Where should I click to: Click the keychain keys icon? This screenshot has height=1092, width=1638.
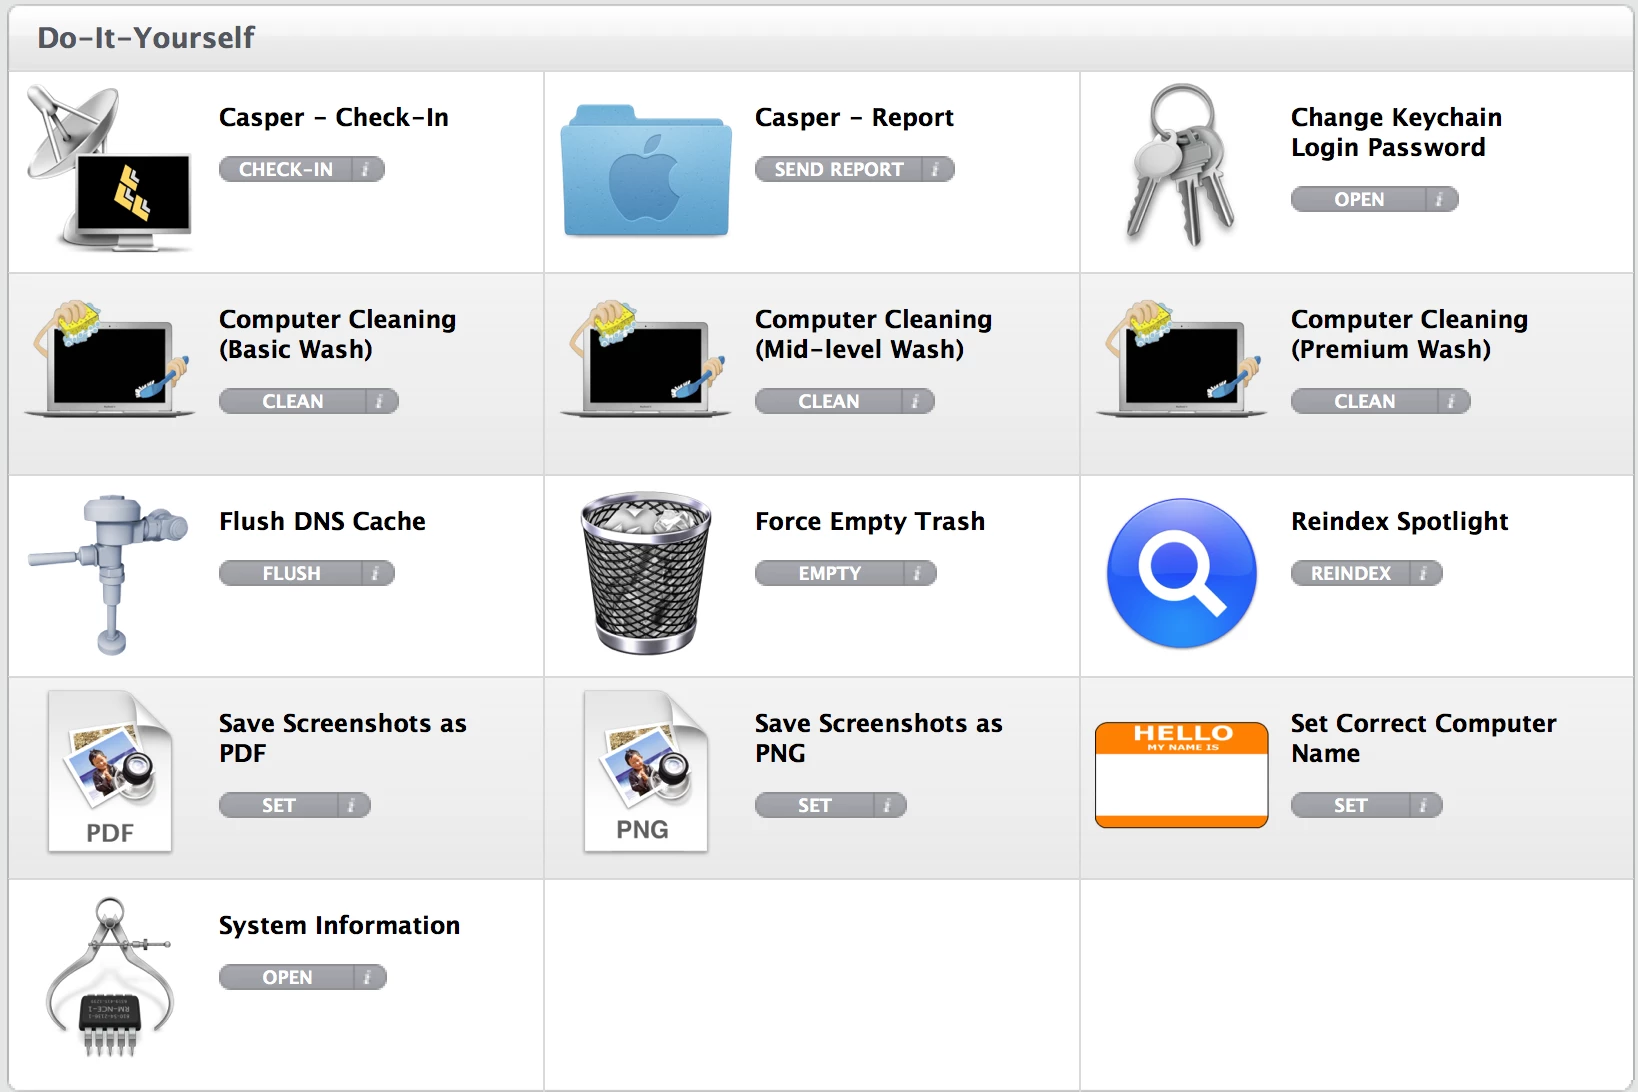(1181, 165)
